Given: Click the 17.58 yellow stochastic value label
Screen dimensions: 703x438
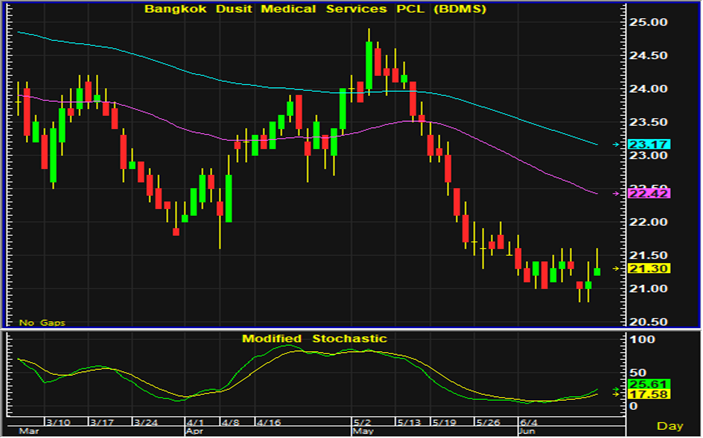Looking at the screenshot, I should [x=649, y=395].
